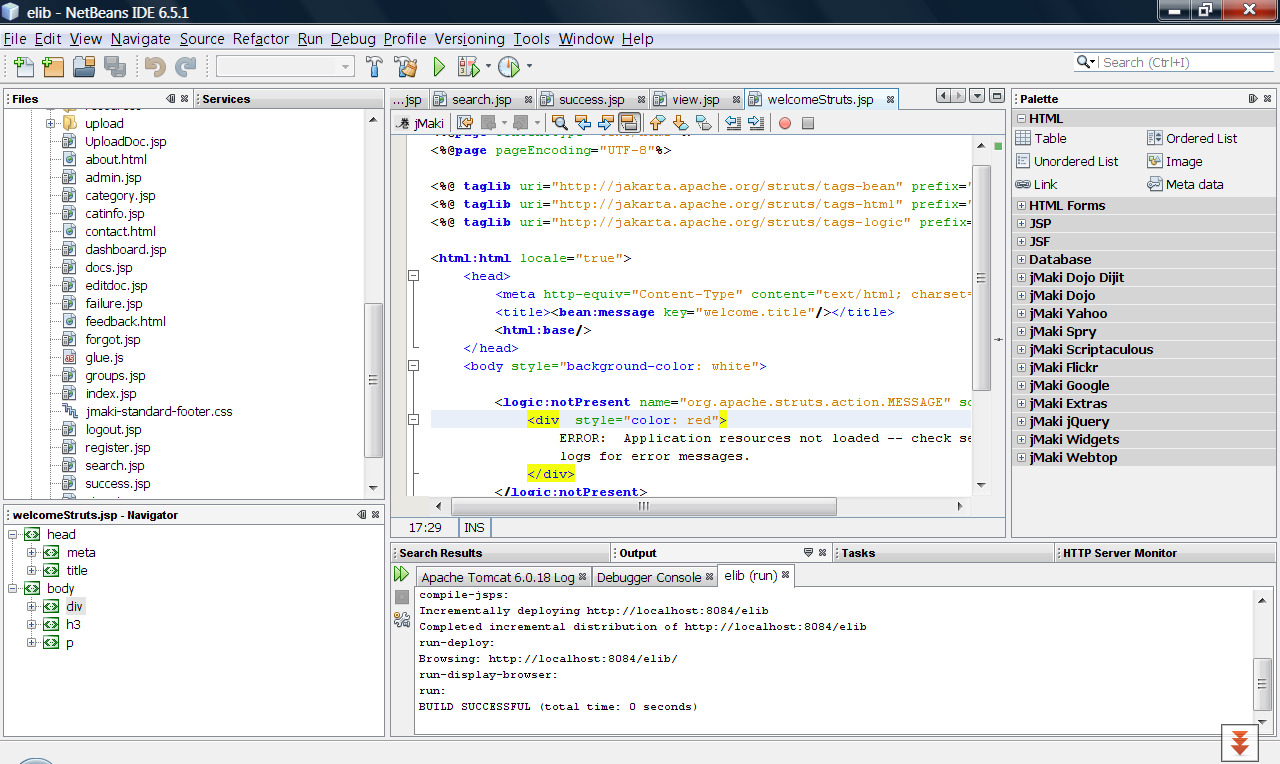Click the Save All toolbar icon
1280x764 pixels.
coord(115,67)
